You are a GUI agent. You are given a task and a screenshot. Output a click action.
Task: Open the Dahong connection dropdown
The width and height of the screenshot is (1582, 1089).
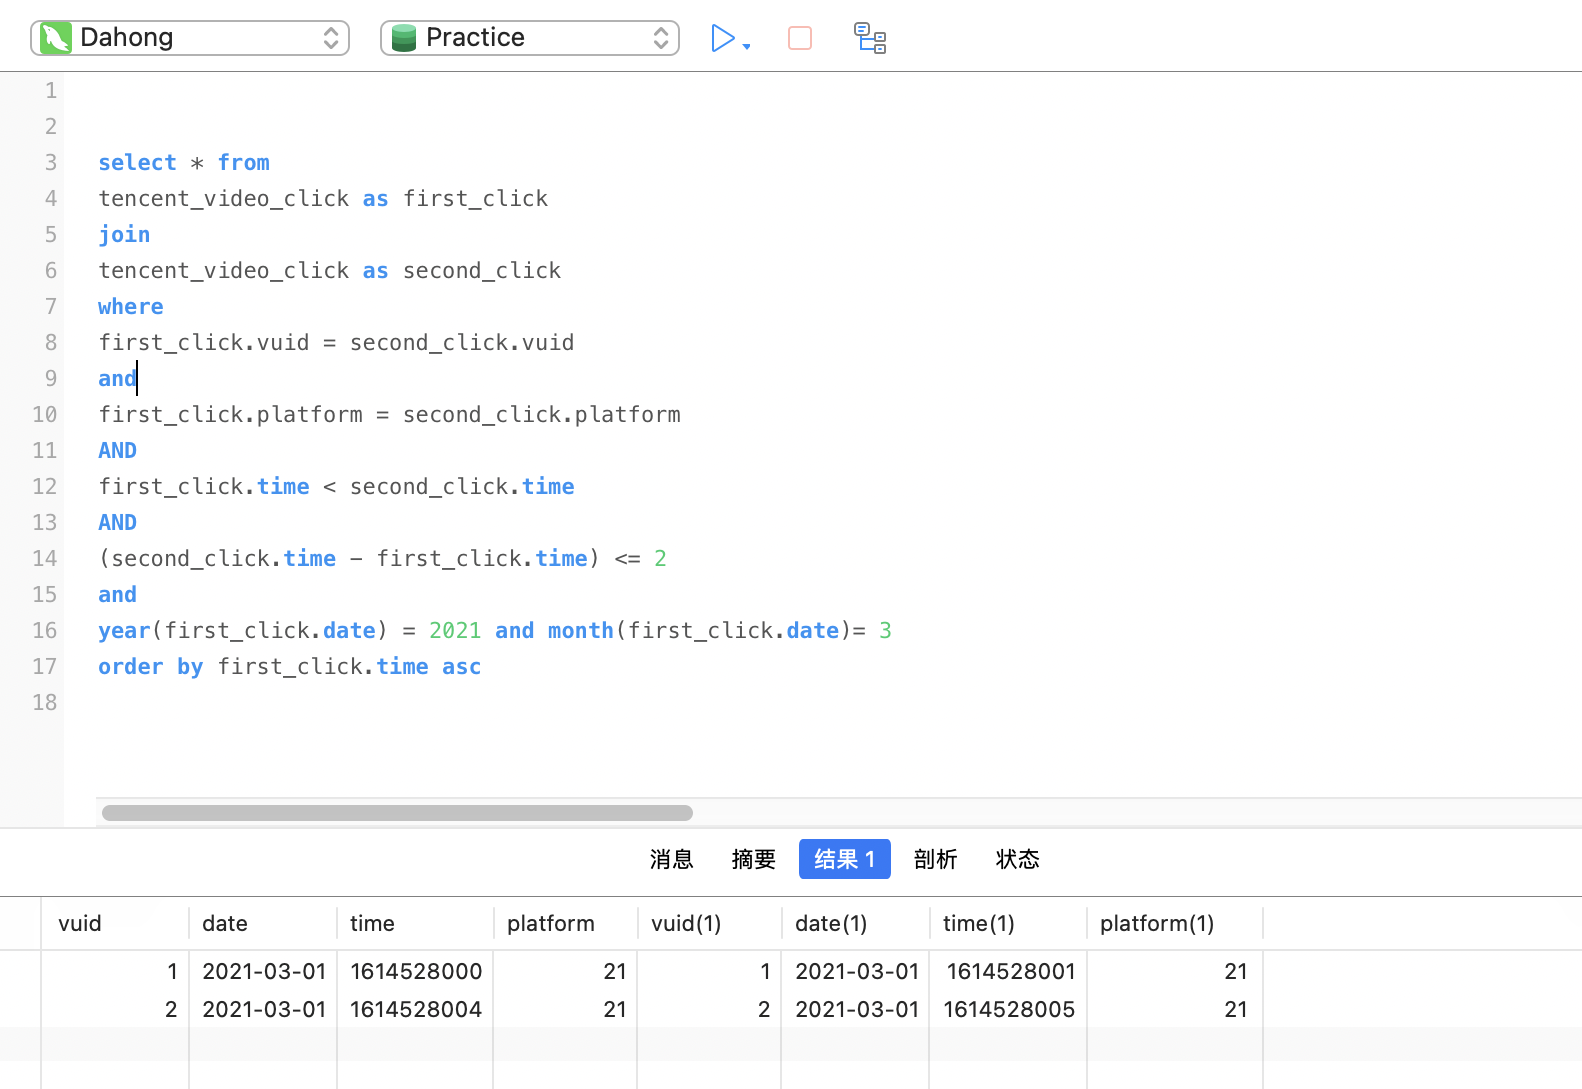pos(190,38)
